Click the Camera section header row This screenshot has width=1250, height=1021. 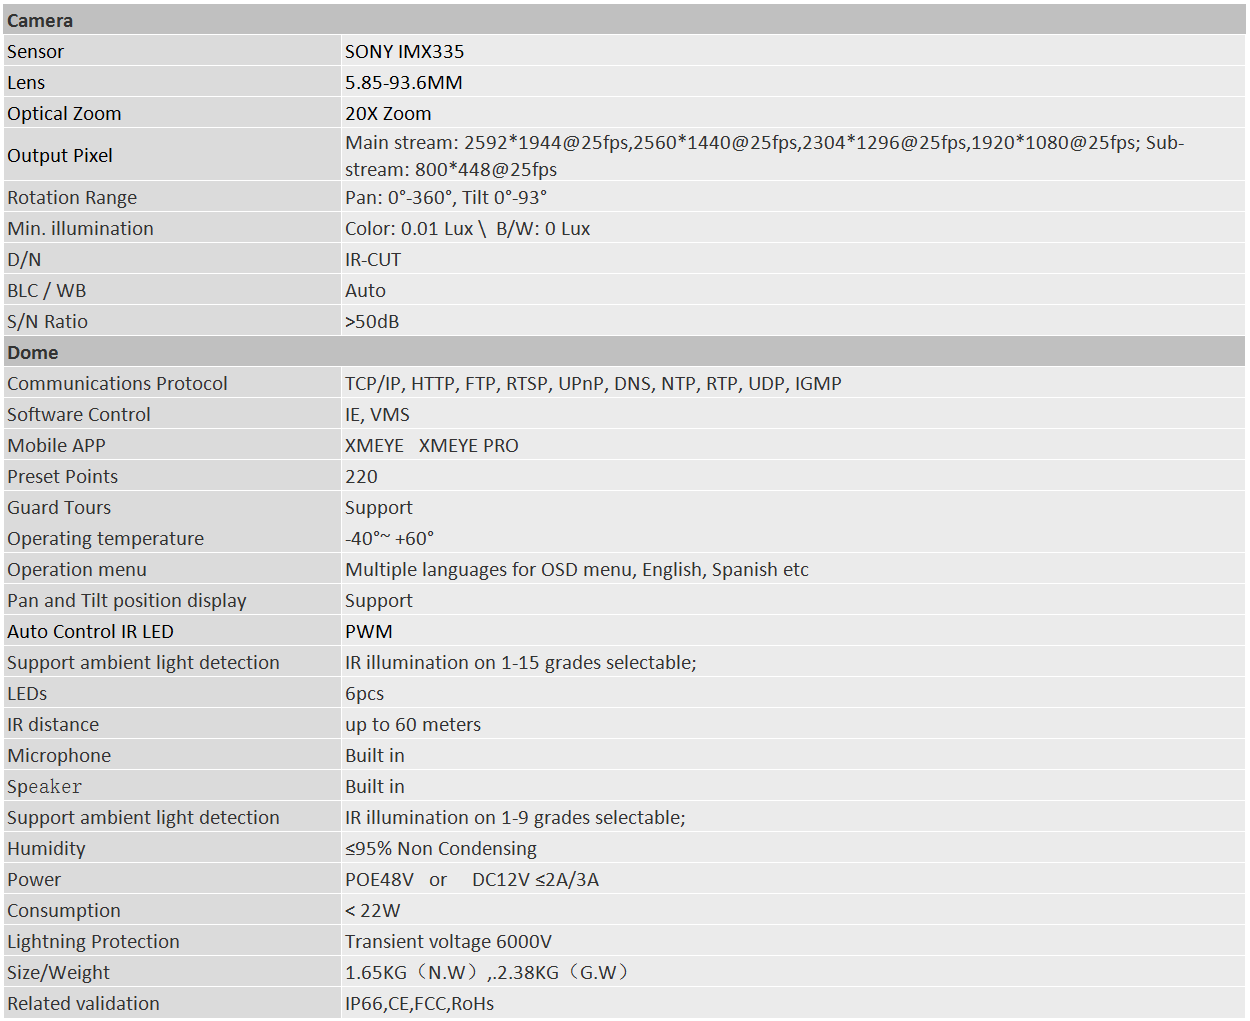click(40, 20)
